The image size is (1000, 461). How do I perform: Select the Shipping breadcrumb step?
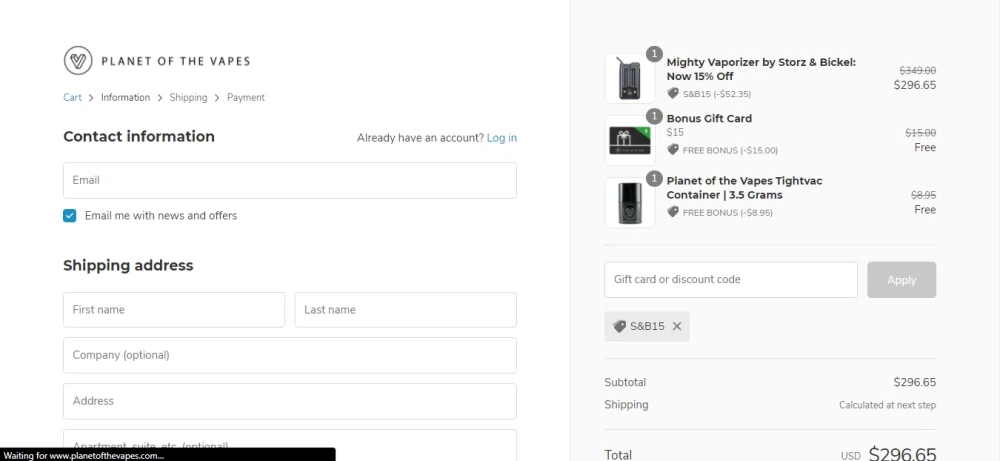[188, 98]
